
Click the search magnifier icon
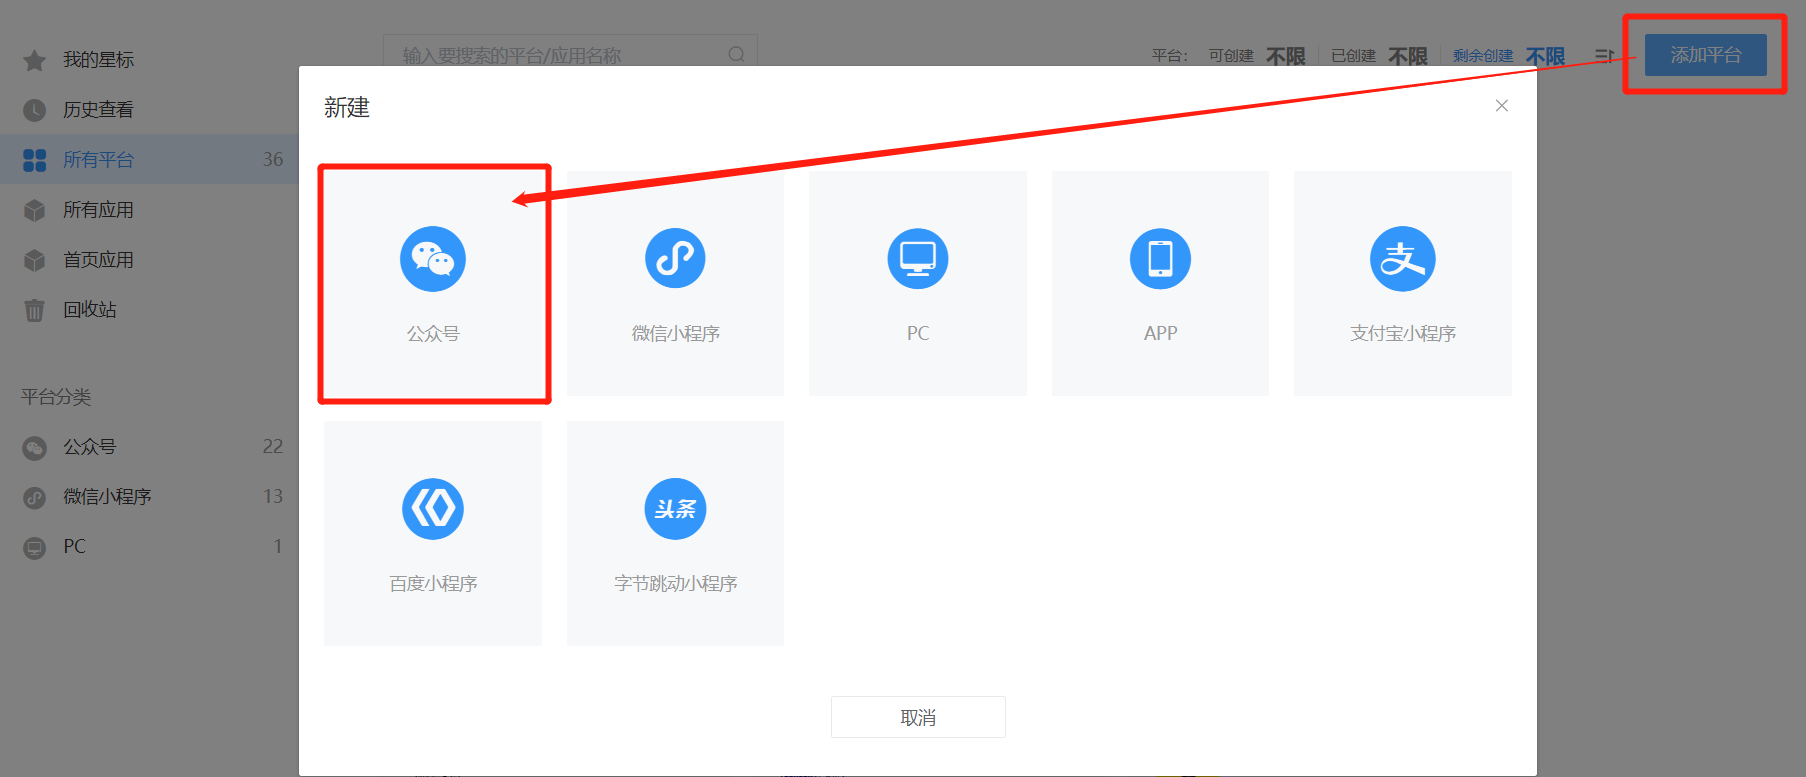736,55
